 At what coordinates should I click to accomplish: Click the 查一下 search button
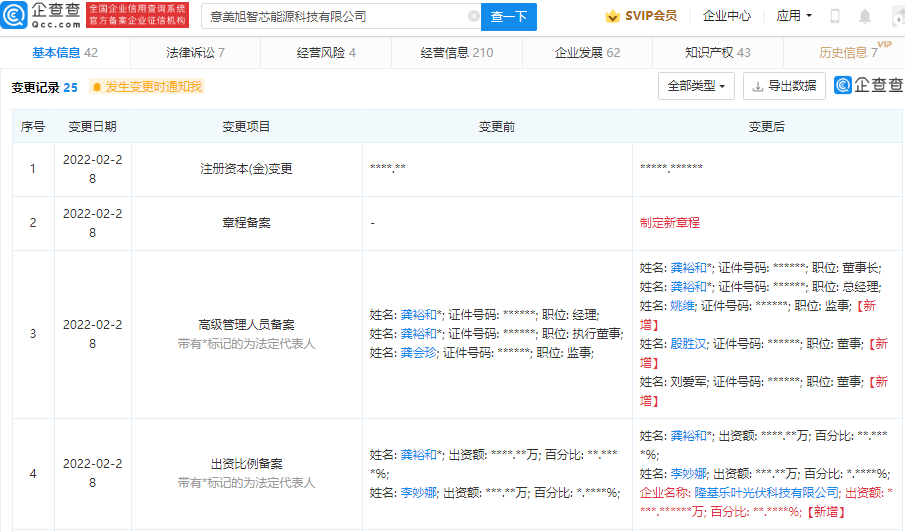pyautogui.click(x=508, y=17)
